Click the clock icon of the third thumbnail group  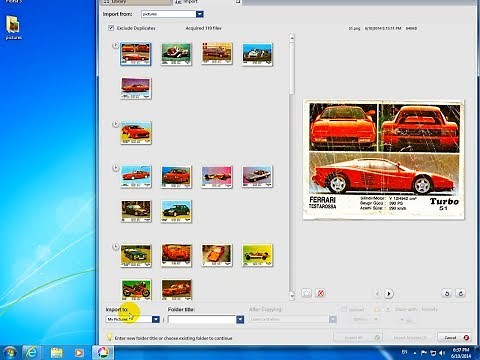click(x=115, y=168)
